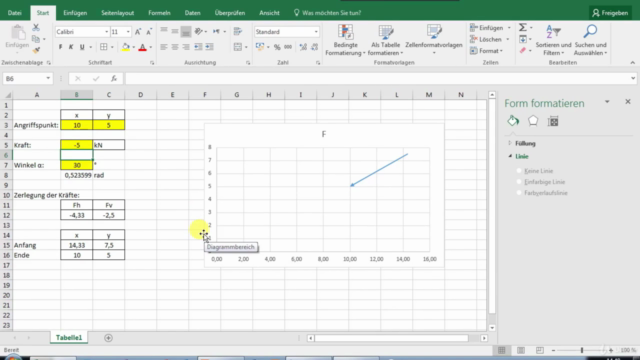Switch to page break preview

pyautogui.click(x=540, y=350)
